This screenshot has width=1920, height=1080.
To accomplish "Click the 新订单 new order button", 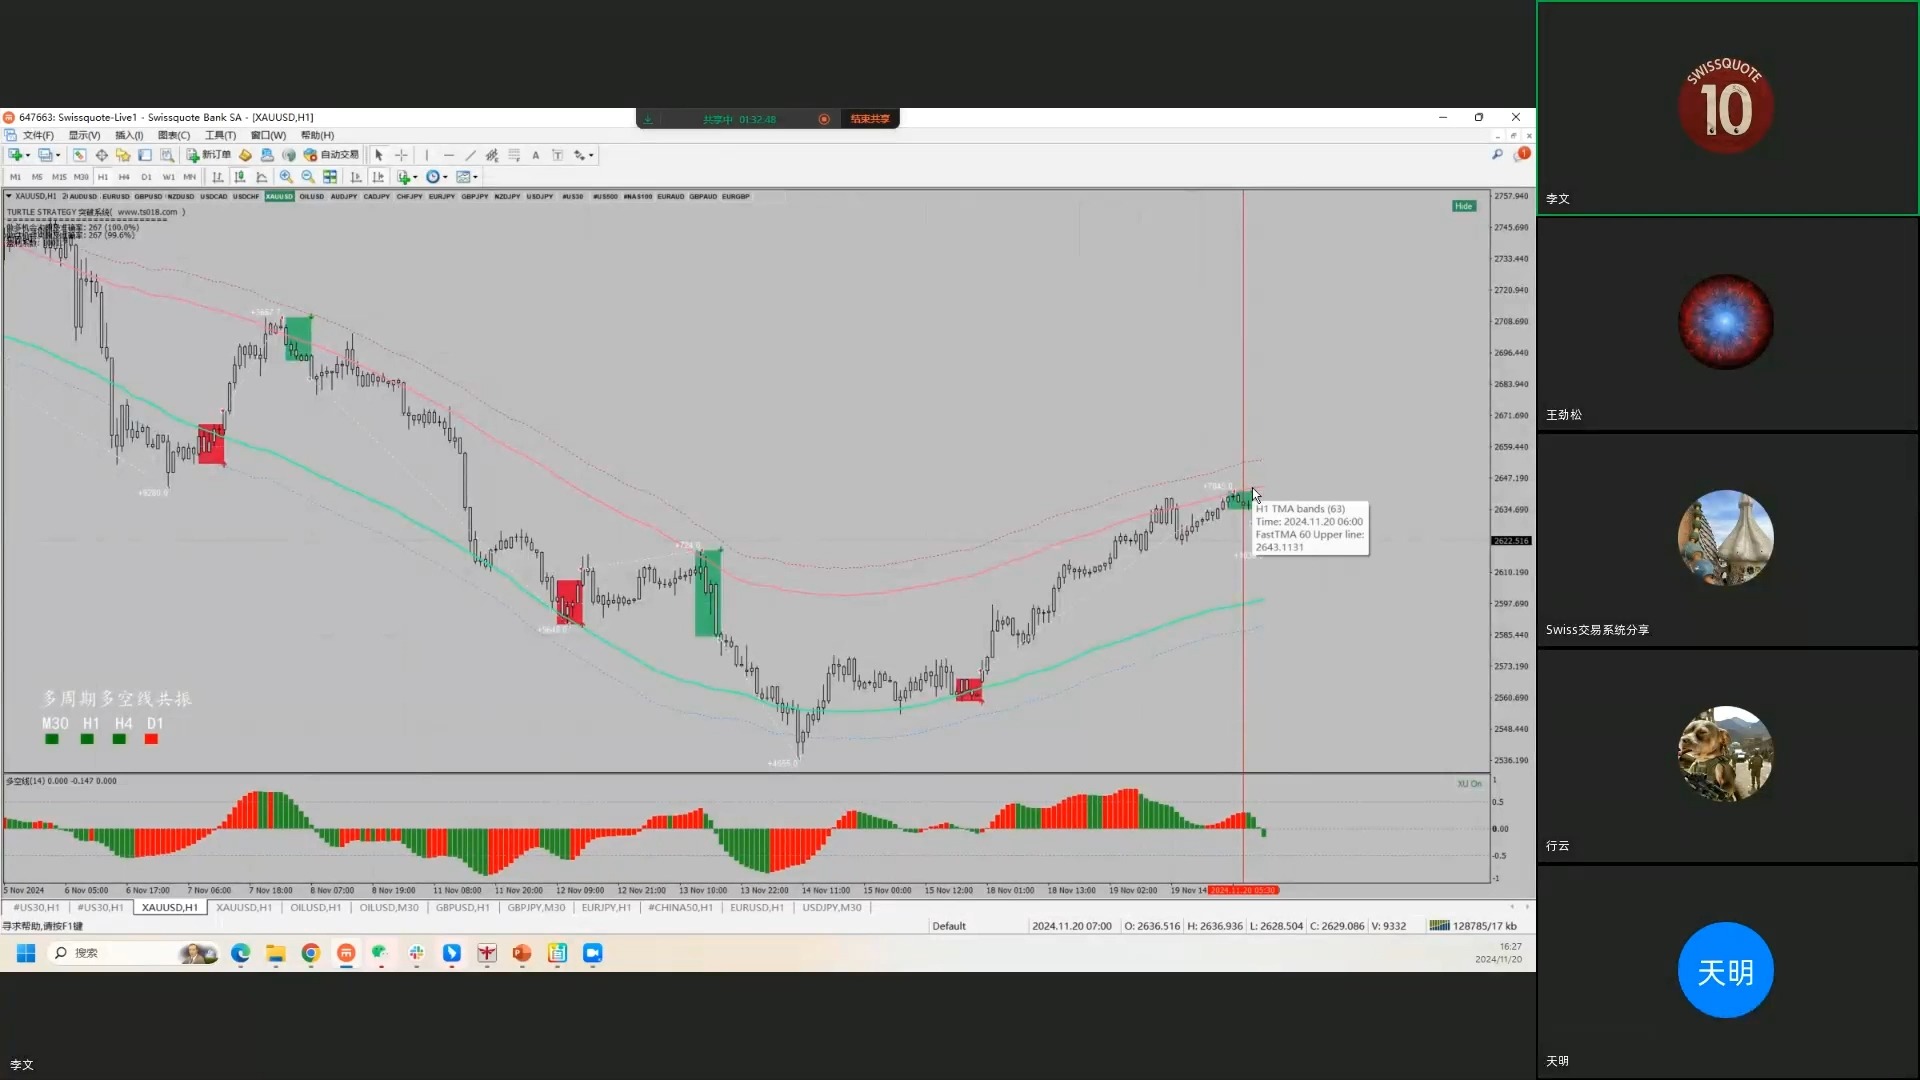I will 209,155.
